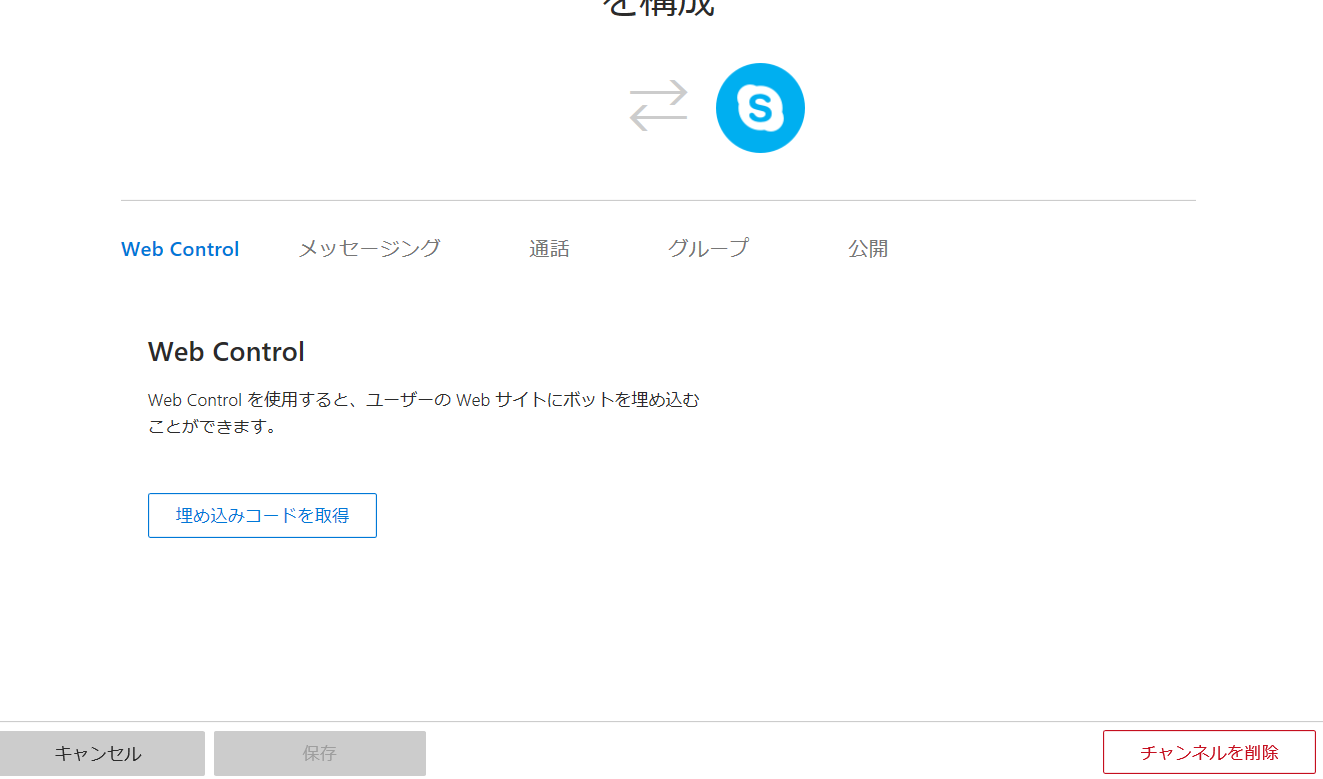Click the 保存 button
The width and height of the screenshot is (1323, 779).
click(319, 753)
